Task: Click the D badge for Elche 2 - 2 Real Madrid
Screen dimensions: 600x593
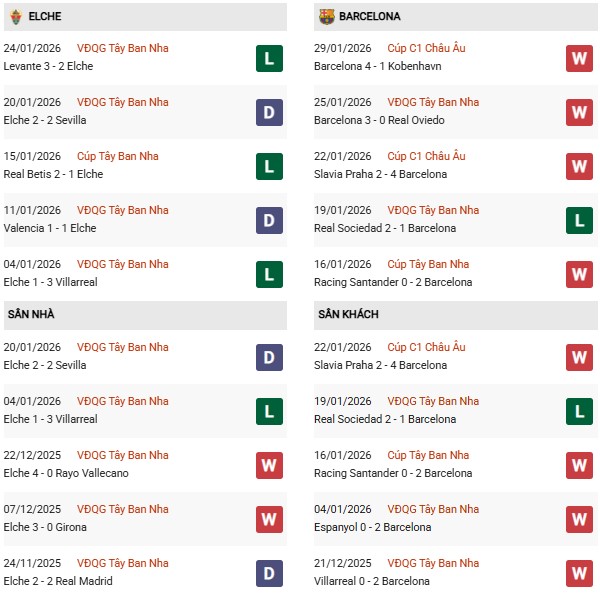Action: point(269,573)
